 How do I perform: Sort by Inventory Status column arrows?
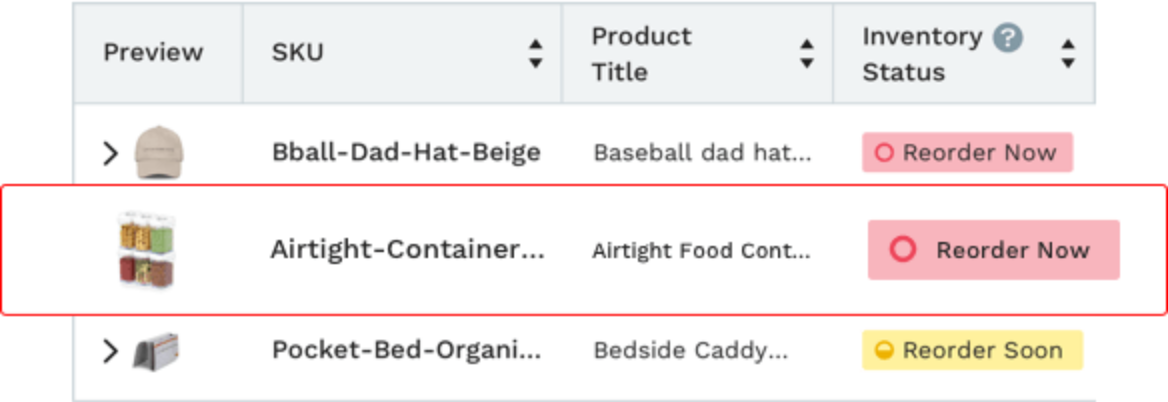[x=1067, y=54]
